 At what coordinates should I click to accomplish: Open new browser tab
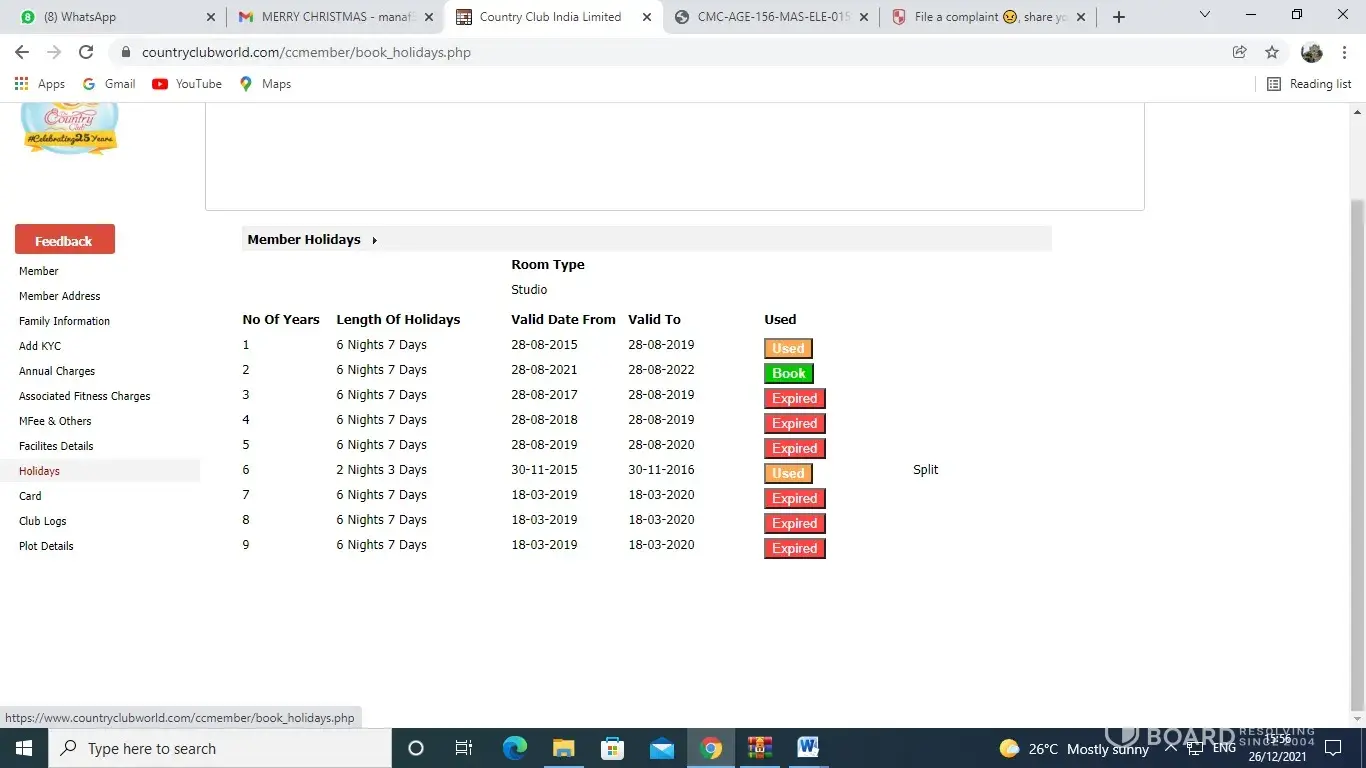coord(1119,17)
